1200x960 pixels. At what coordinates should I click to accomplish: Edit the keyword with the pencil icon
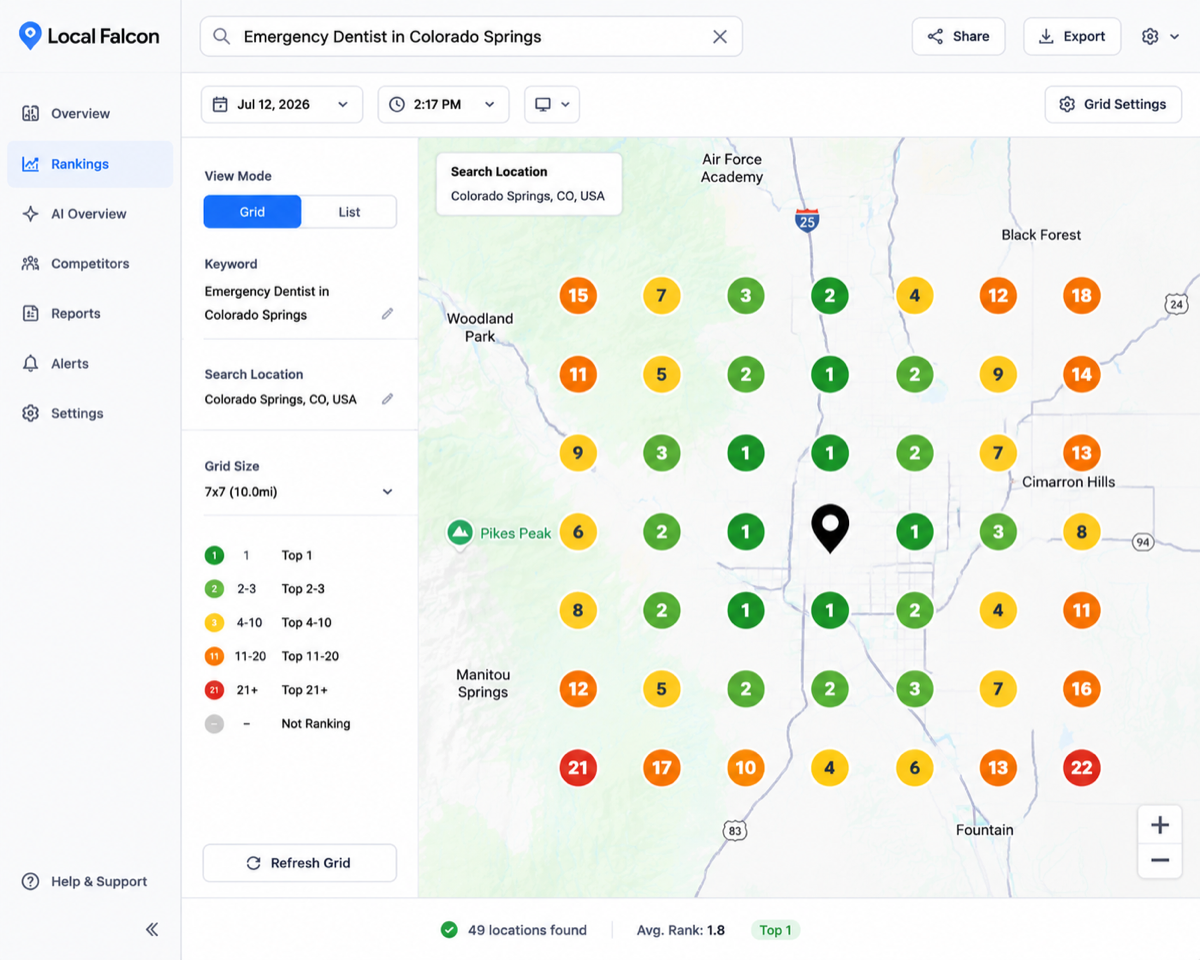point(387,314)
